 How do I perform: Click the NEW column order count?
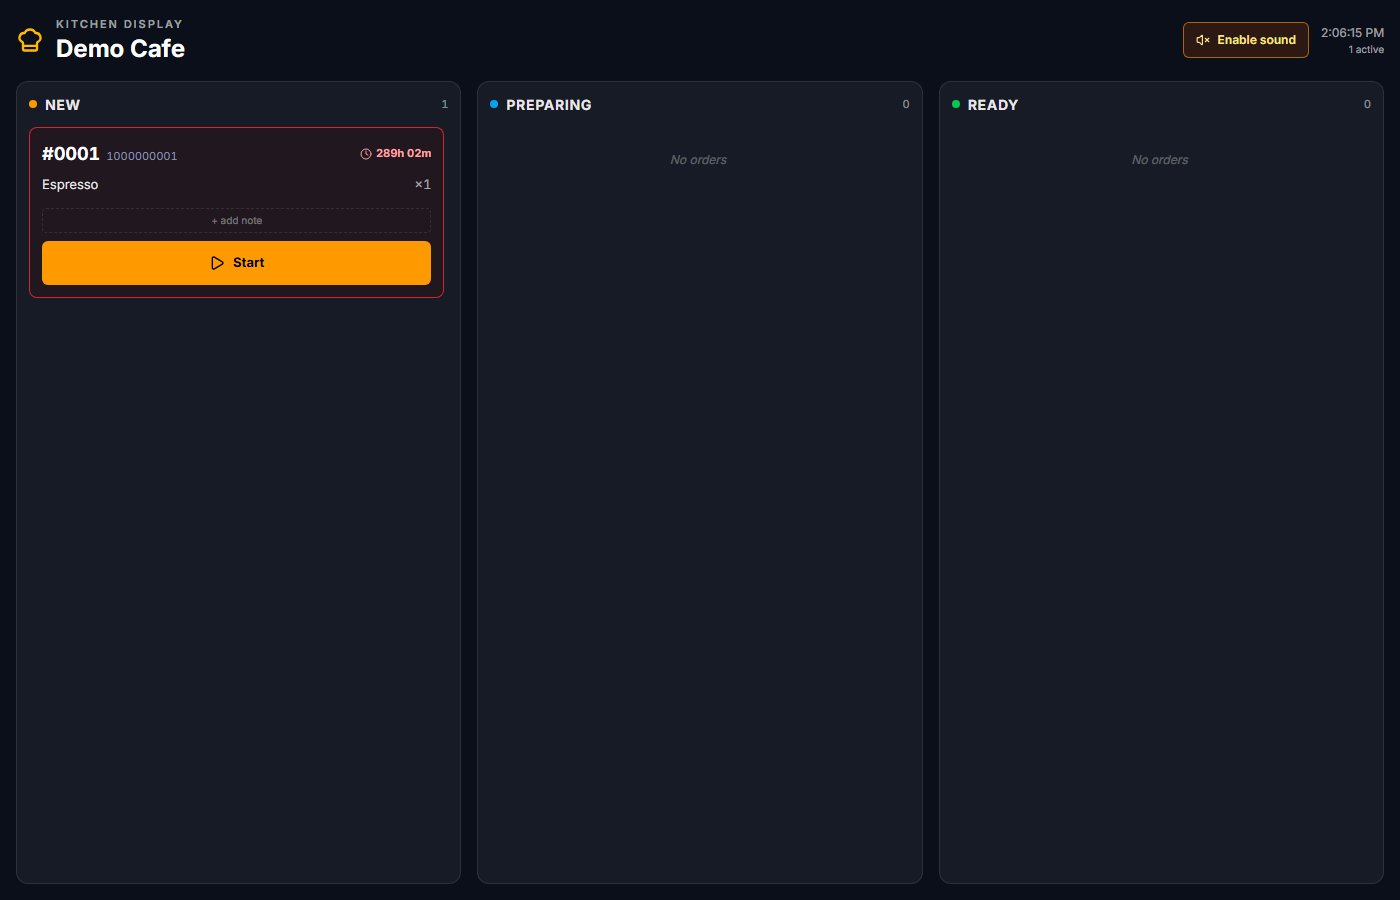point(445,104)
